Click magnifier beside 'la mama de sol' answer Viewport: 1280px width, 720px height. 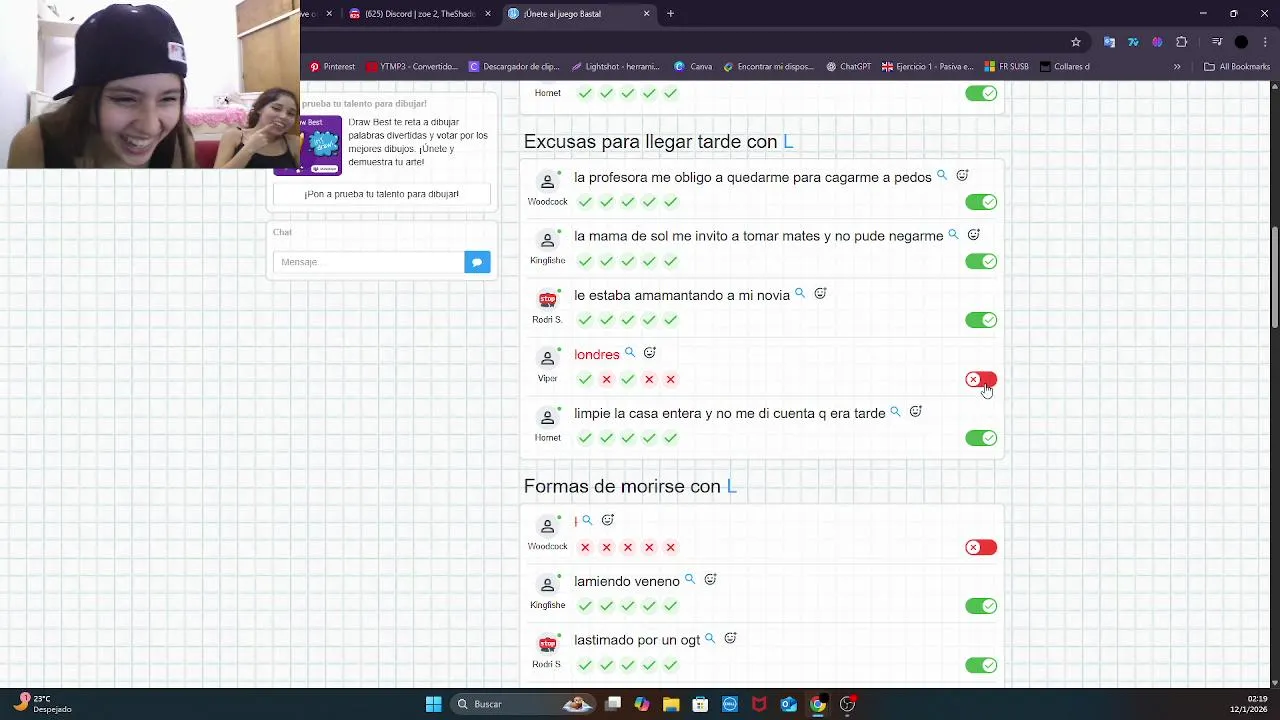pyautogui.click(x=953, y=235)
